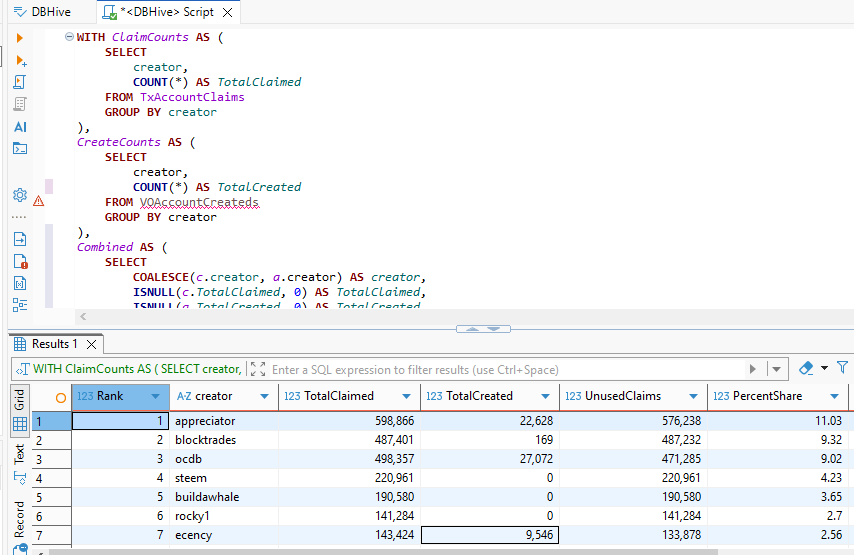Click the 9,546 TotalCreated cell
The image size is (854, 555).
[x=490, y=535]
